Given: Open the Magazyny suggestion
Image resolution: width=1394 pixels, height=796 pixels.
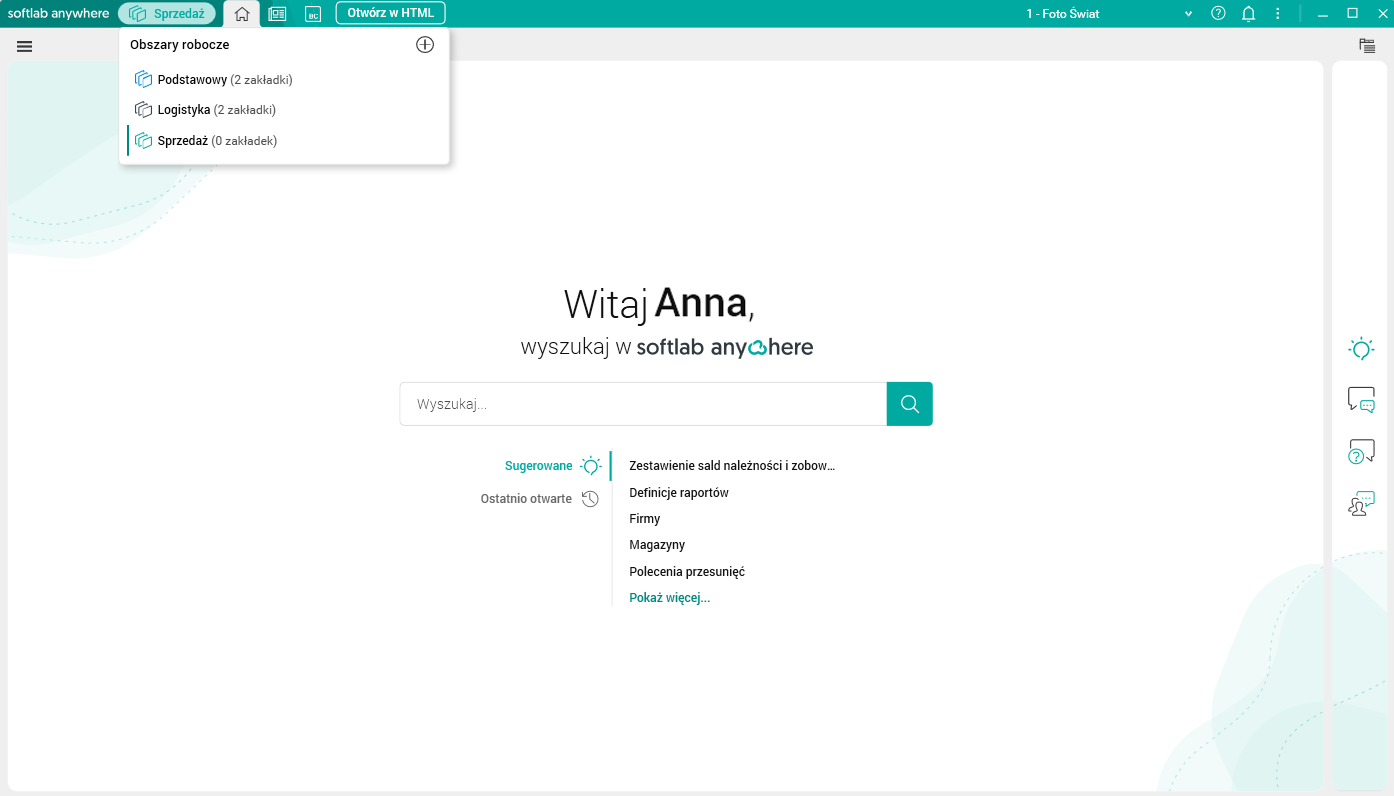Looking at the screenshot, I should (657, 545).
